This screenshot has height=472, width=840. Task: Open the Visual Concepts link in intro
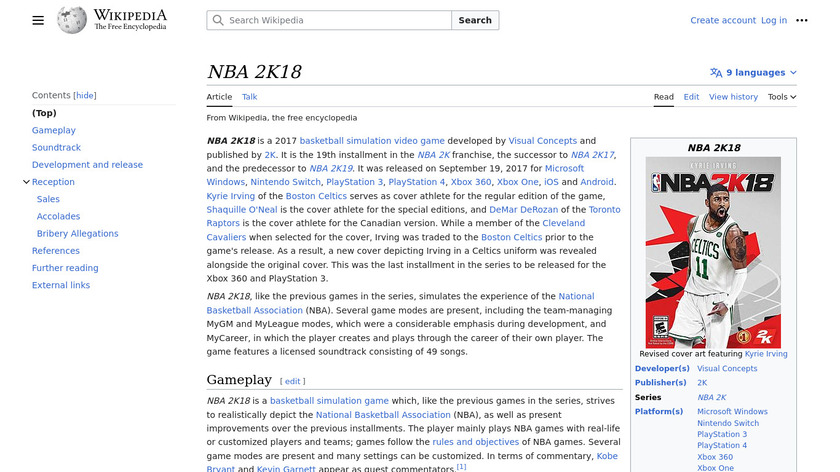click(543, 141)
